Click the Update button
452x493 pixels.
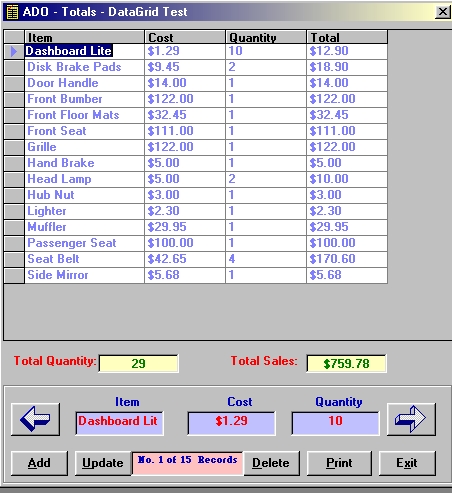coord(103,463)
